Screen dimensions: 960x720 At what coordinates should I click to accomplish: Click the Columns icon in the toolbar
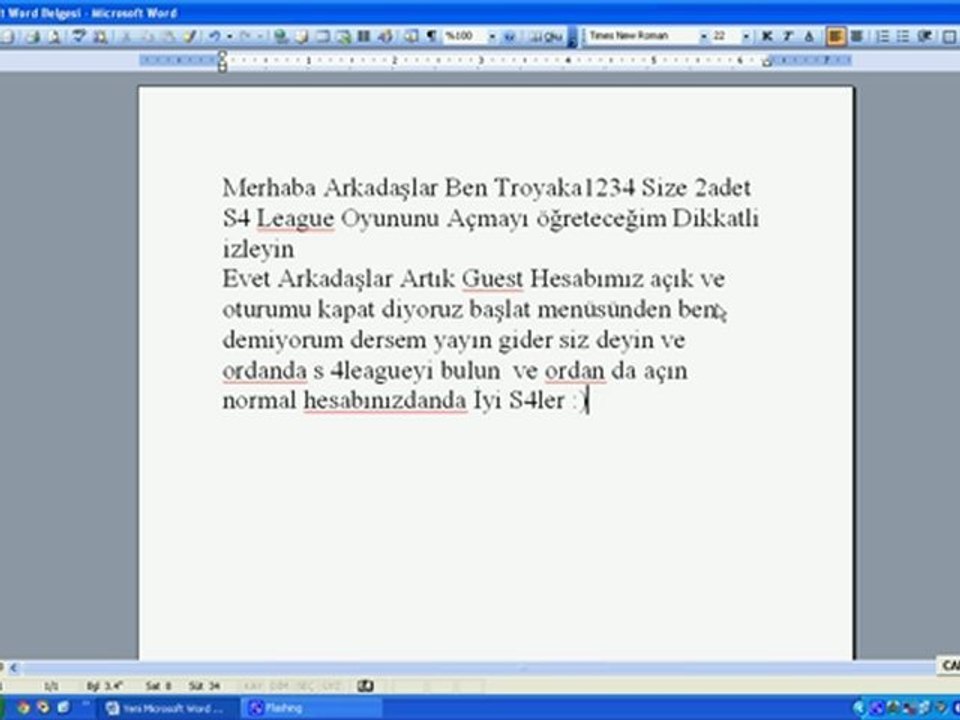364,37
